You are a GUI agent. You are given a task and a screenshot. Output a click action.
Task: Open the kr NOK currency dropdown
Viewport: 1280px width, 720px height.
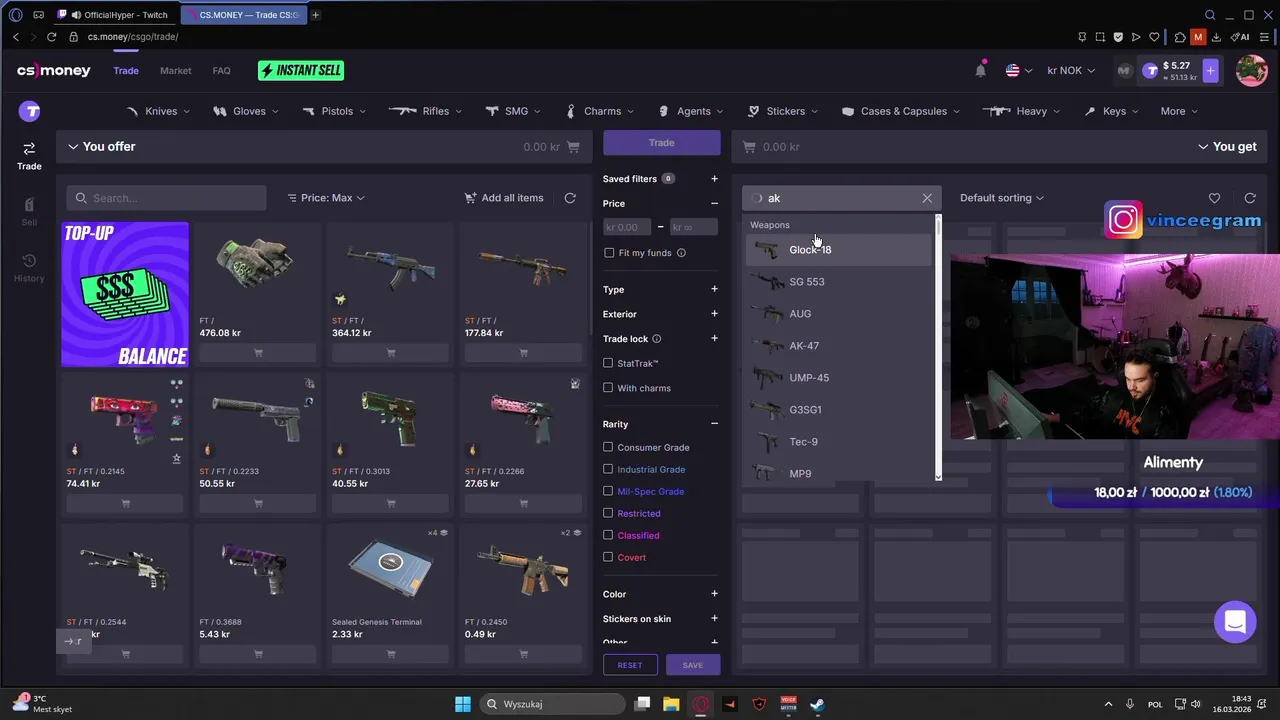click(1071, 71)
